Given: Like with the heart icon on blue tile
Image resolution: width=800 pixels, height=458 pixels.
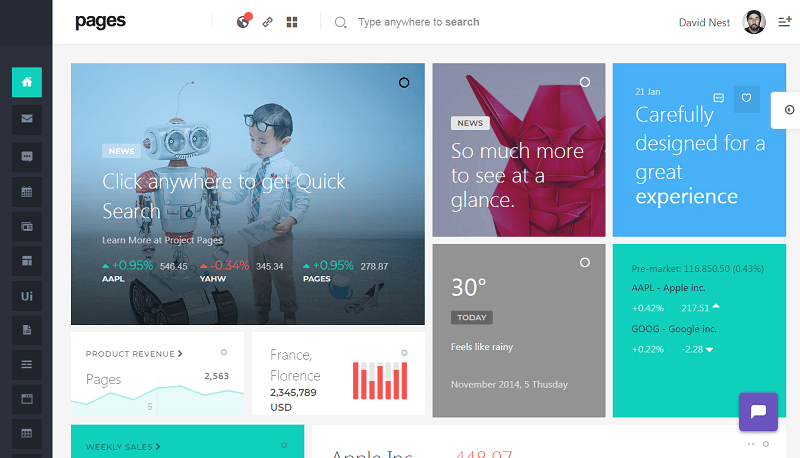Looking at the screenshot, I should coord(746,98).
